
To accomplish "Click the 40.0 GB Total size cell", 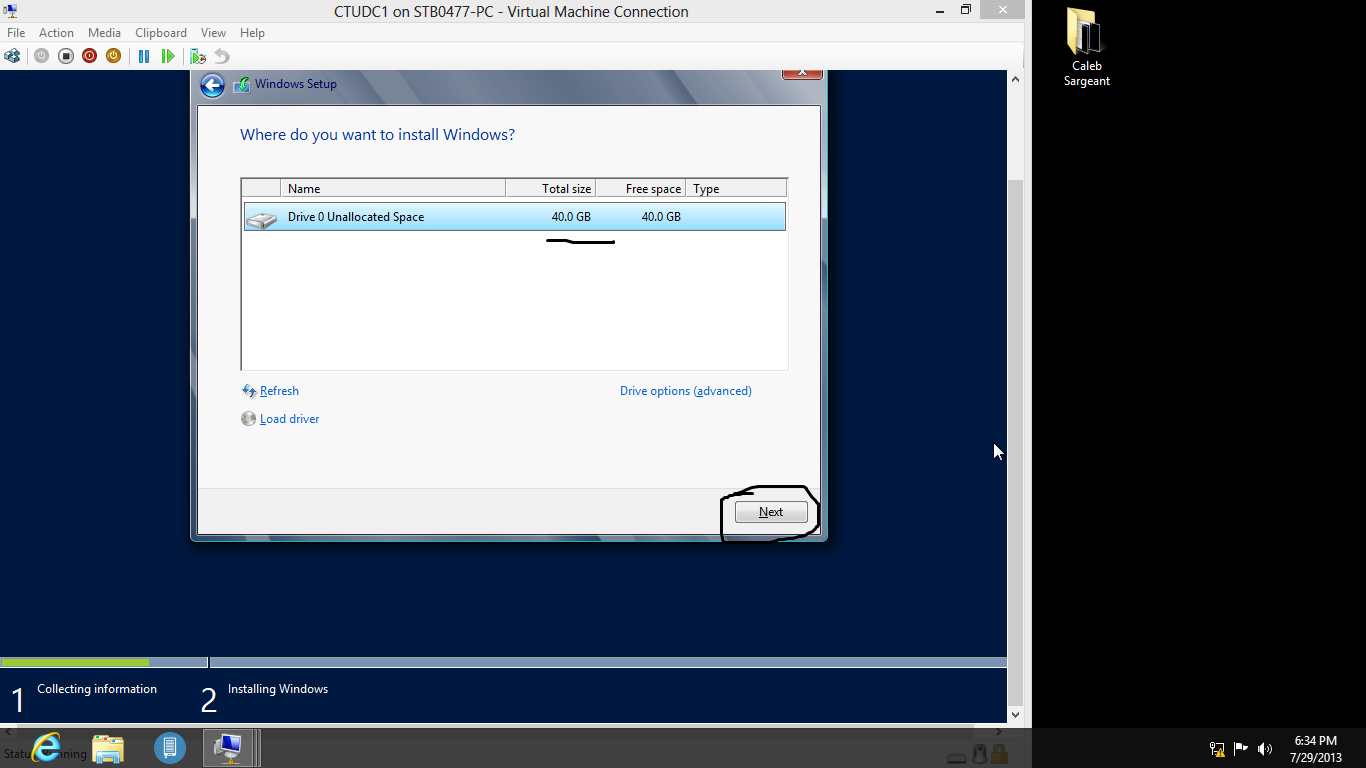I will point(571,217).
